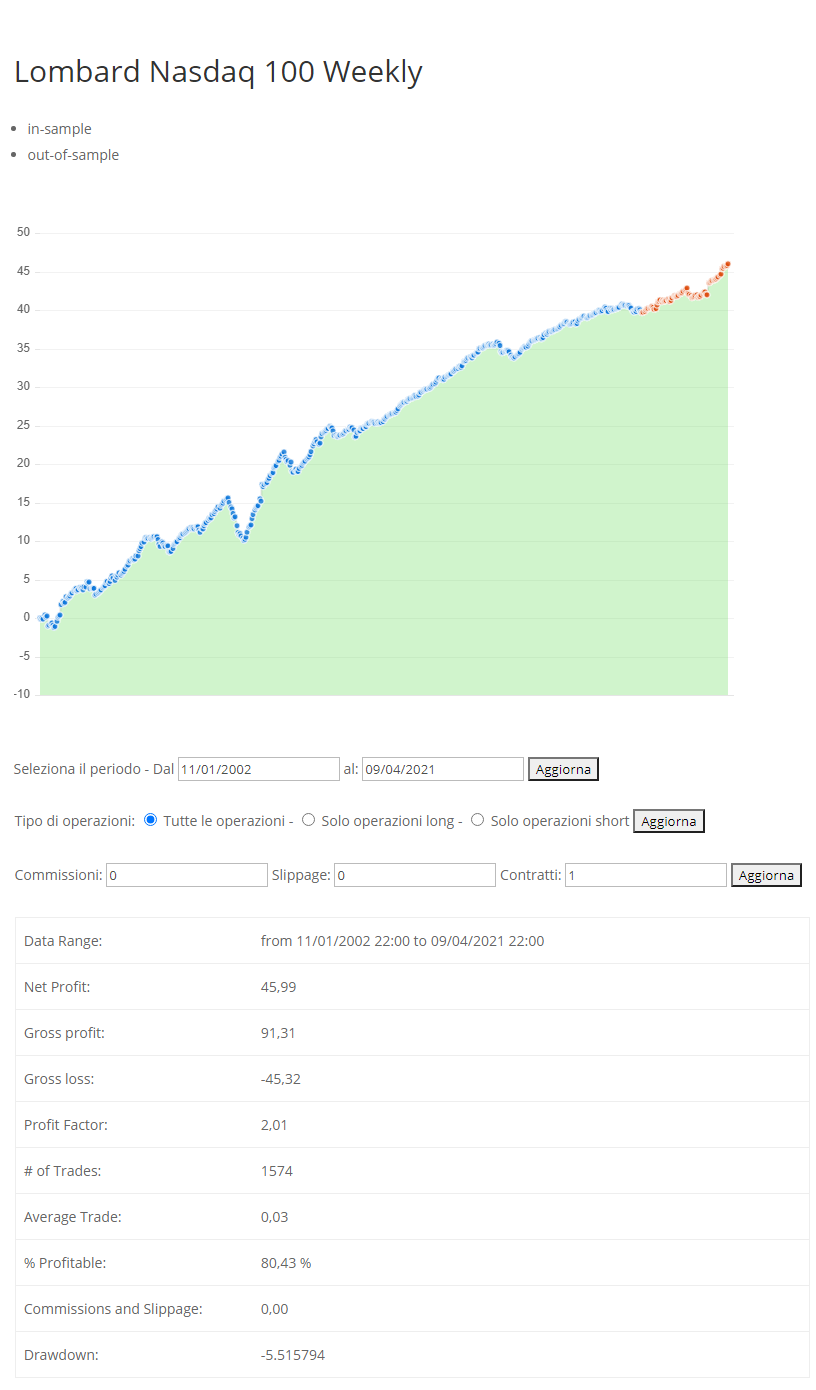The height and width of the screenshot is (1390, 816).
Task: Click the "Commissions and Slippage:" row label
Action: tap(113, 1309)
